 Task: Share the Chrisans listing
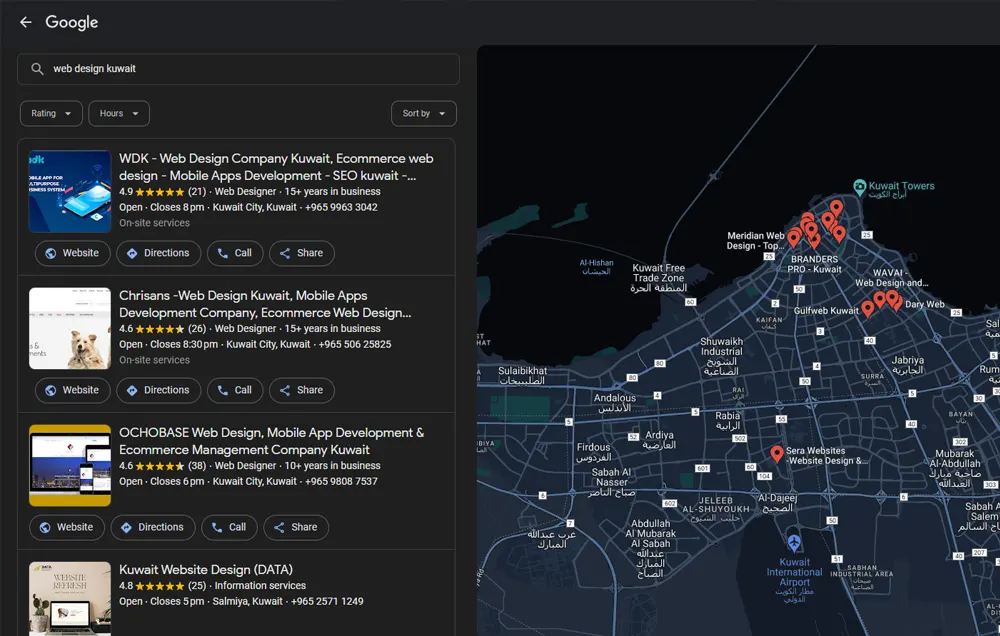click(302, 390)
